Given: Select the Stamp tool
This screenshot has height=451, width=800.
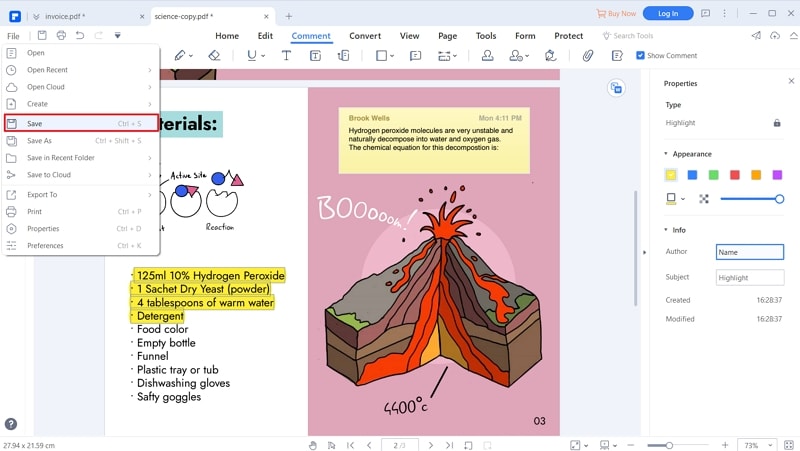Looking at the screenshot, I should pos(487,56).
